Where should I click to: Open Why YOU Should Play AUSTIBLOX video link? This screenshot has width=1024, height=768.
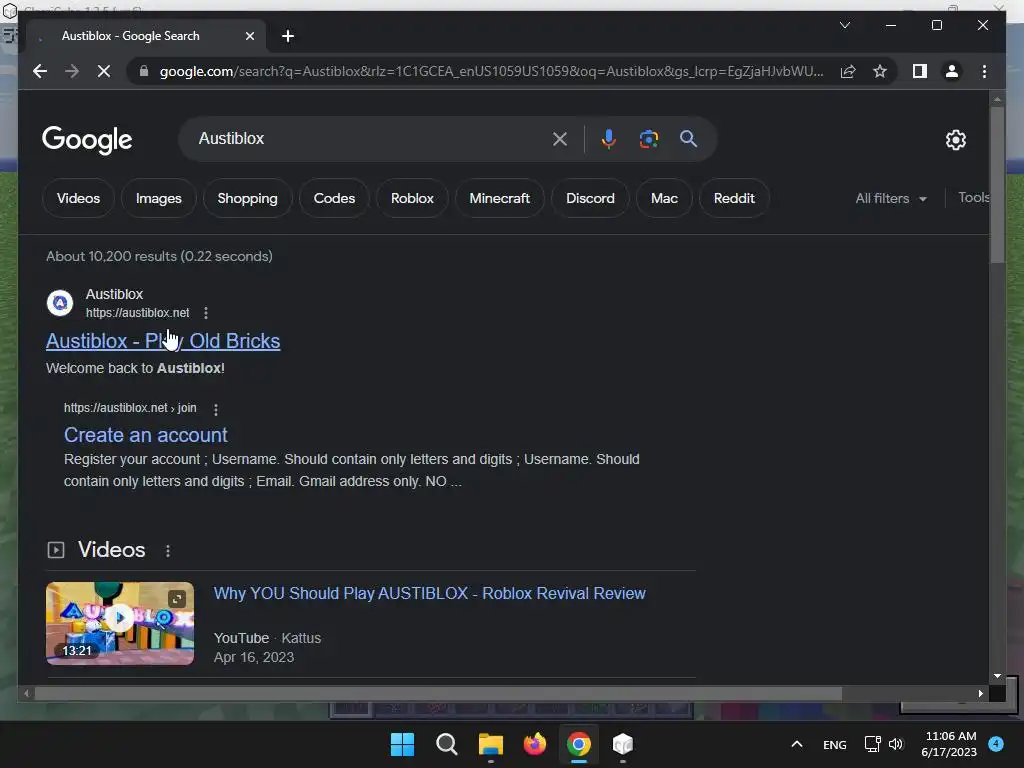(x=430, y=593)
